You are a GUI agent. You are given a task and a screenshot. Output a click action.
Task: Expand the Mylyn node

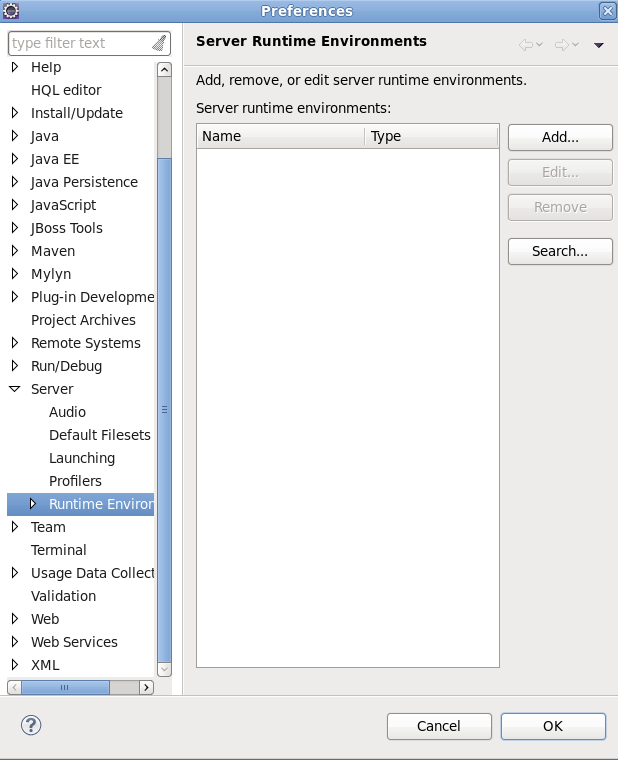click(x=15, y=274)
